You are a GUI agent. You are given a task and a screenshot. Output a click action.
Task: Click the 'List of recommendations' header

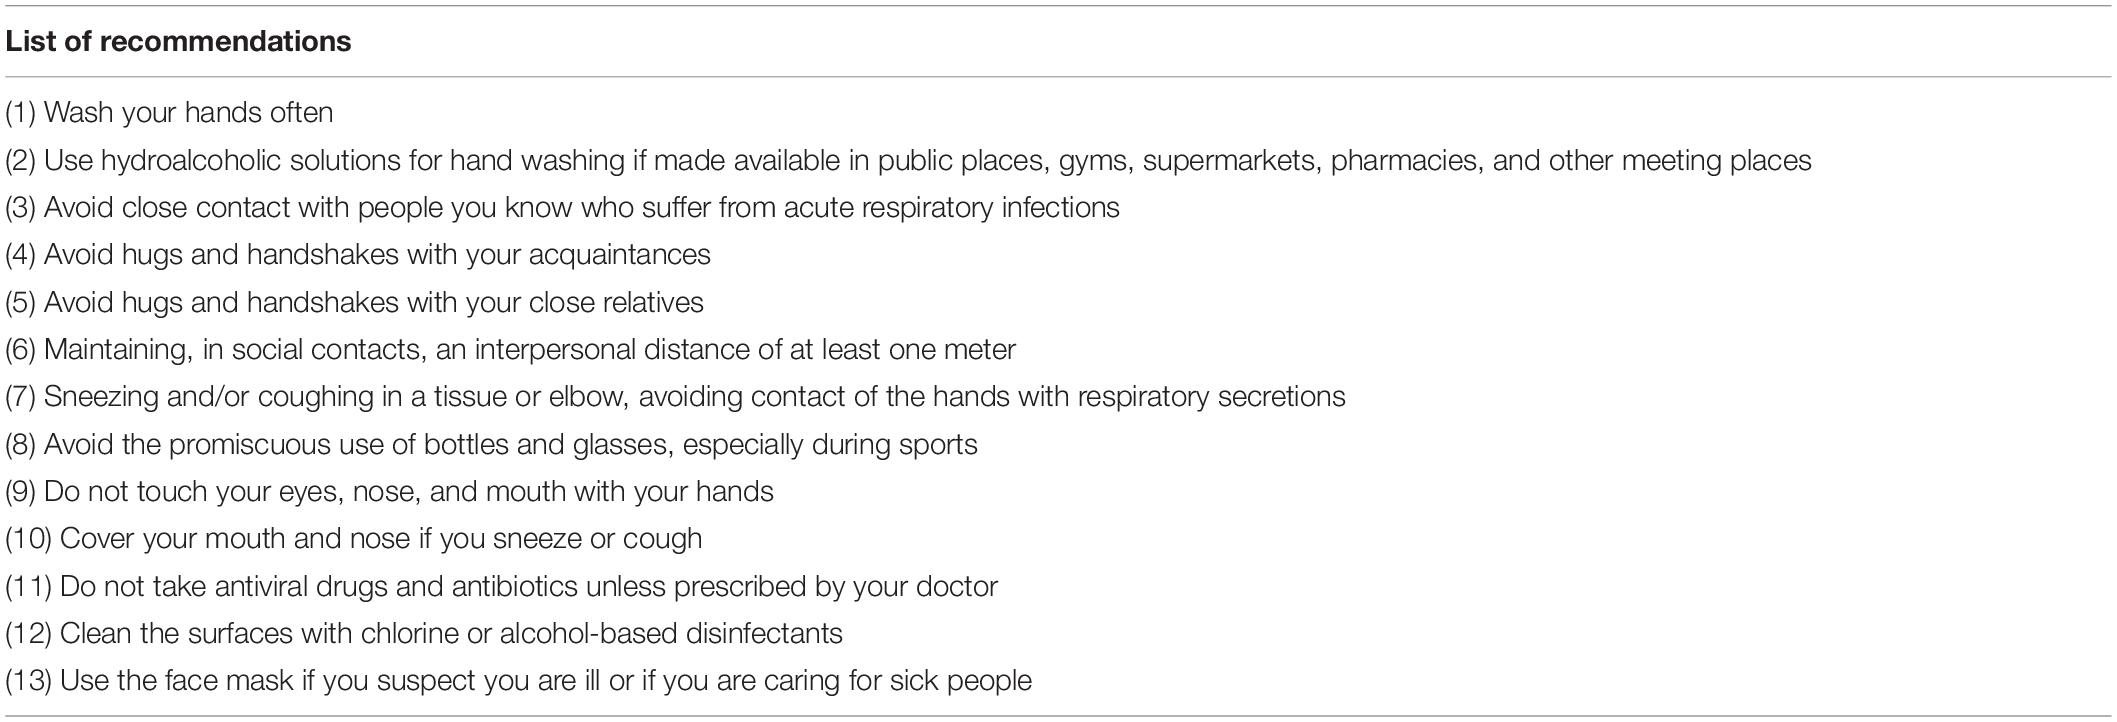pyautogui.click(x=179, y=42)
